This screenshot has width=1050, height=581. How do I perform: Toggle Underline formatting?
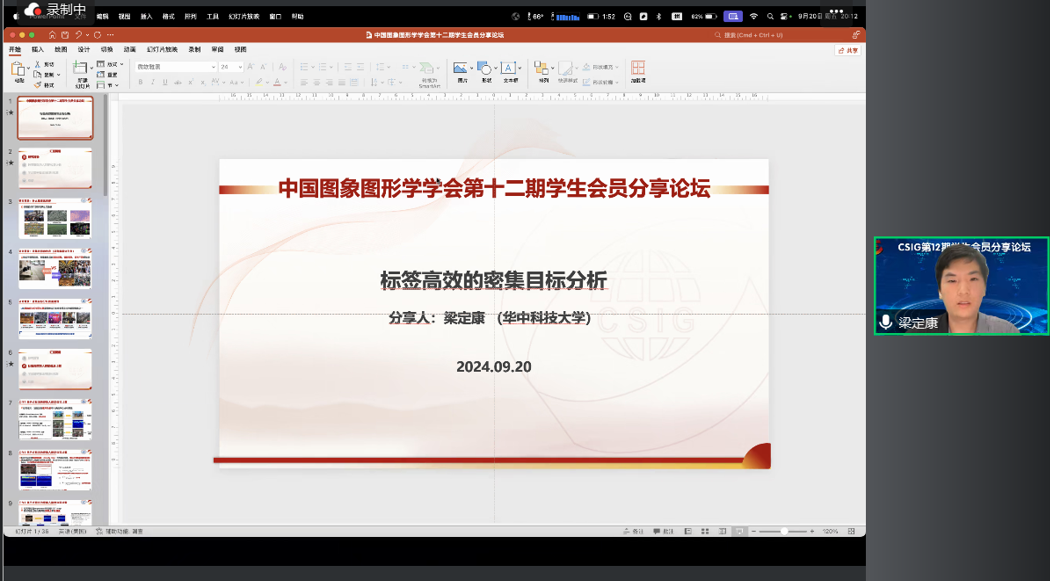point(165,82)
